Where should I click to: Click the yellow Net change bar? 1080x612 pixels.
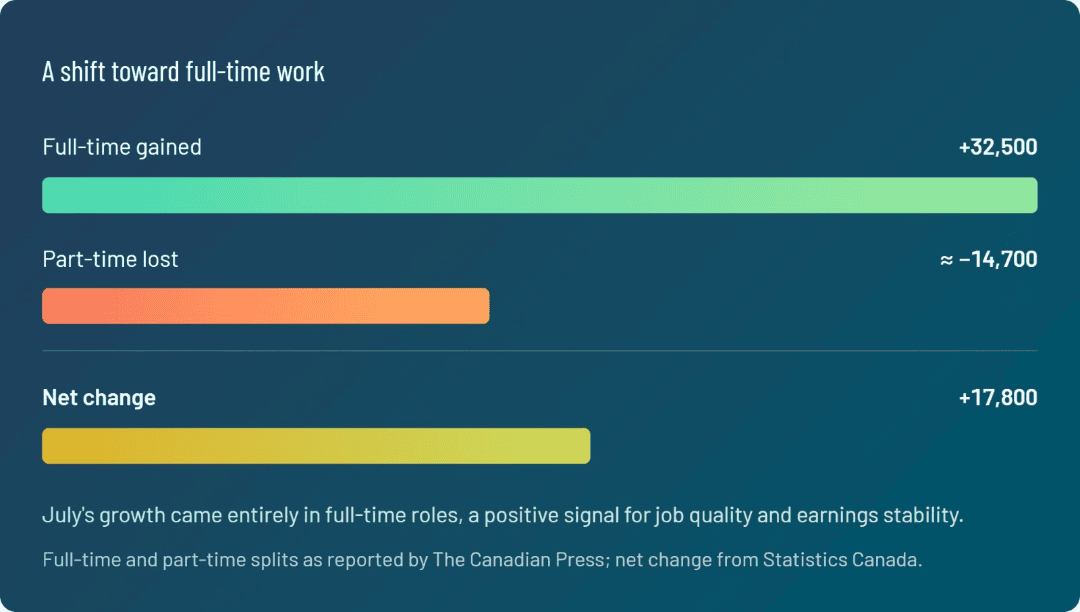316,445
